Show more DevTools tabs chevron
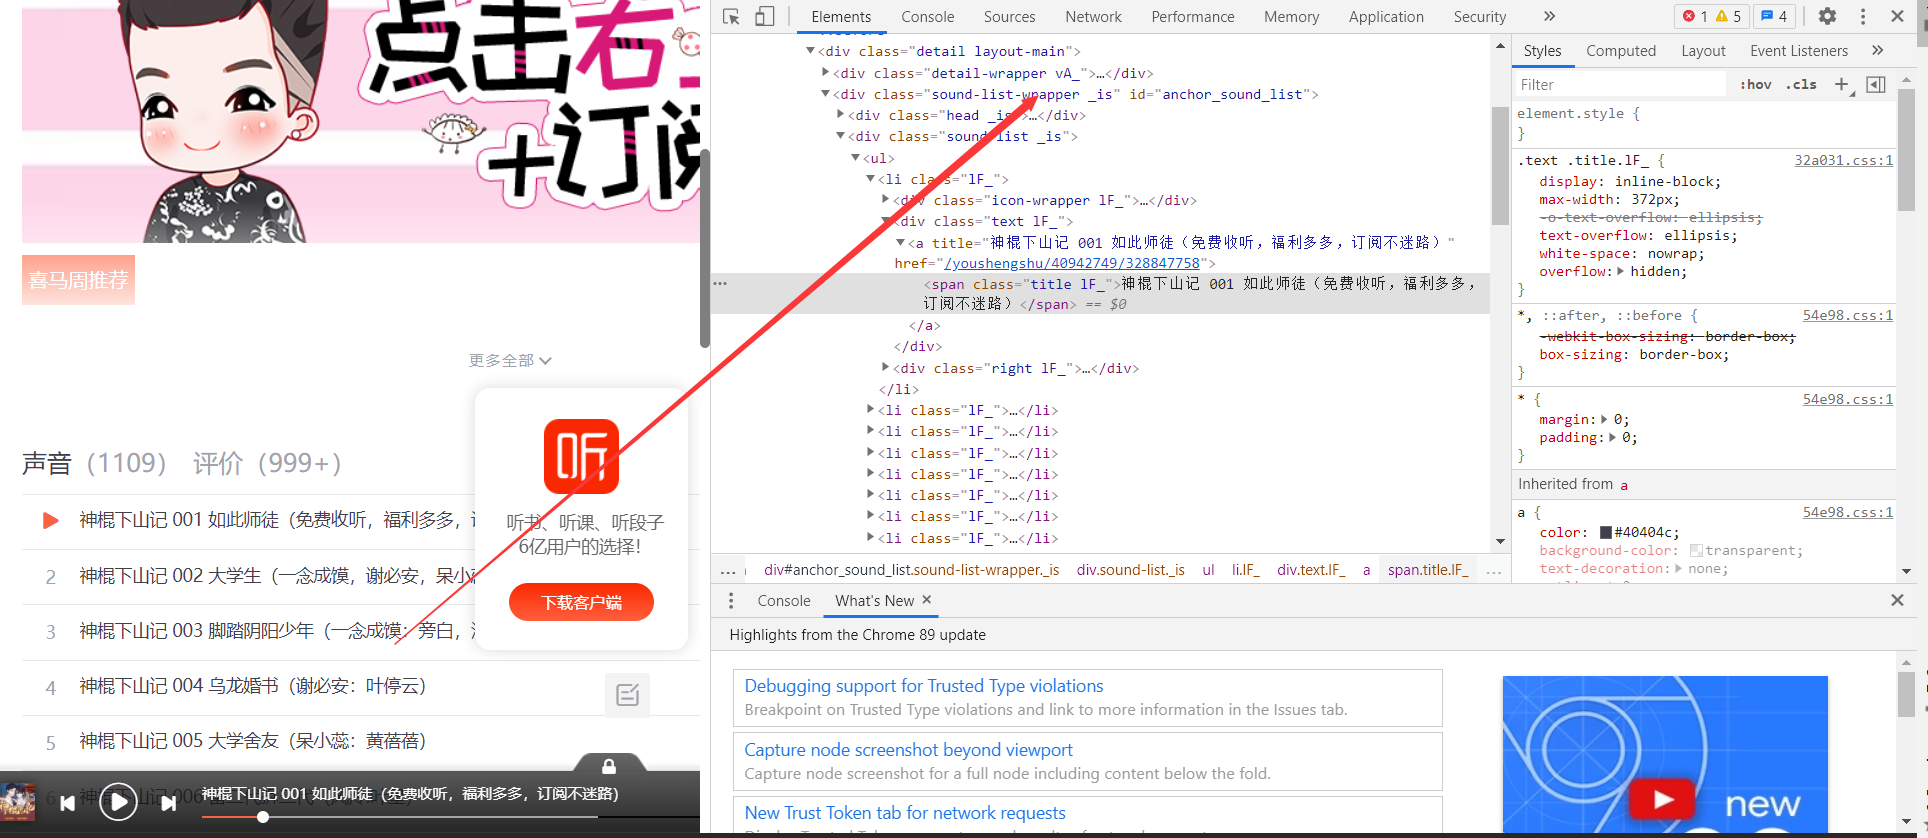The image size is (1928, 838). [x=1549, y=16]
